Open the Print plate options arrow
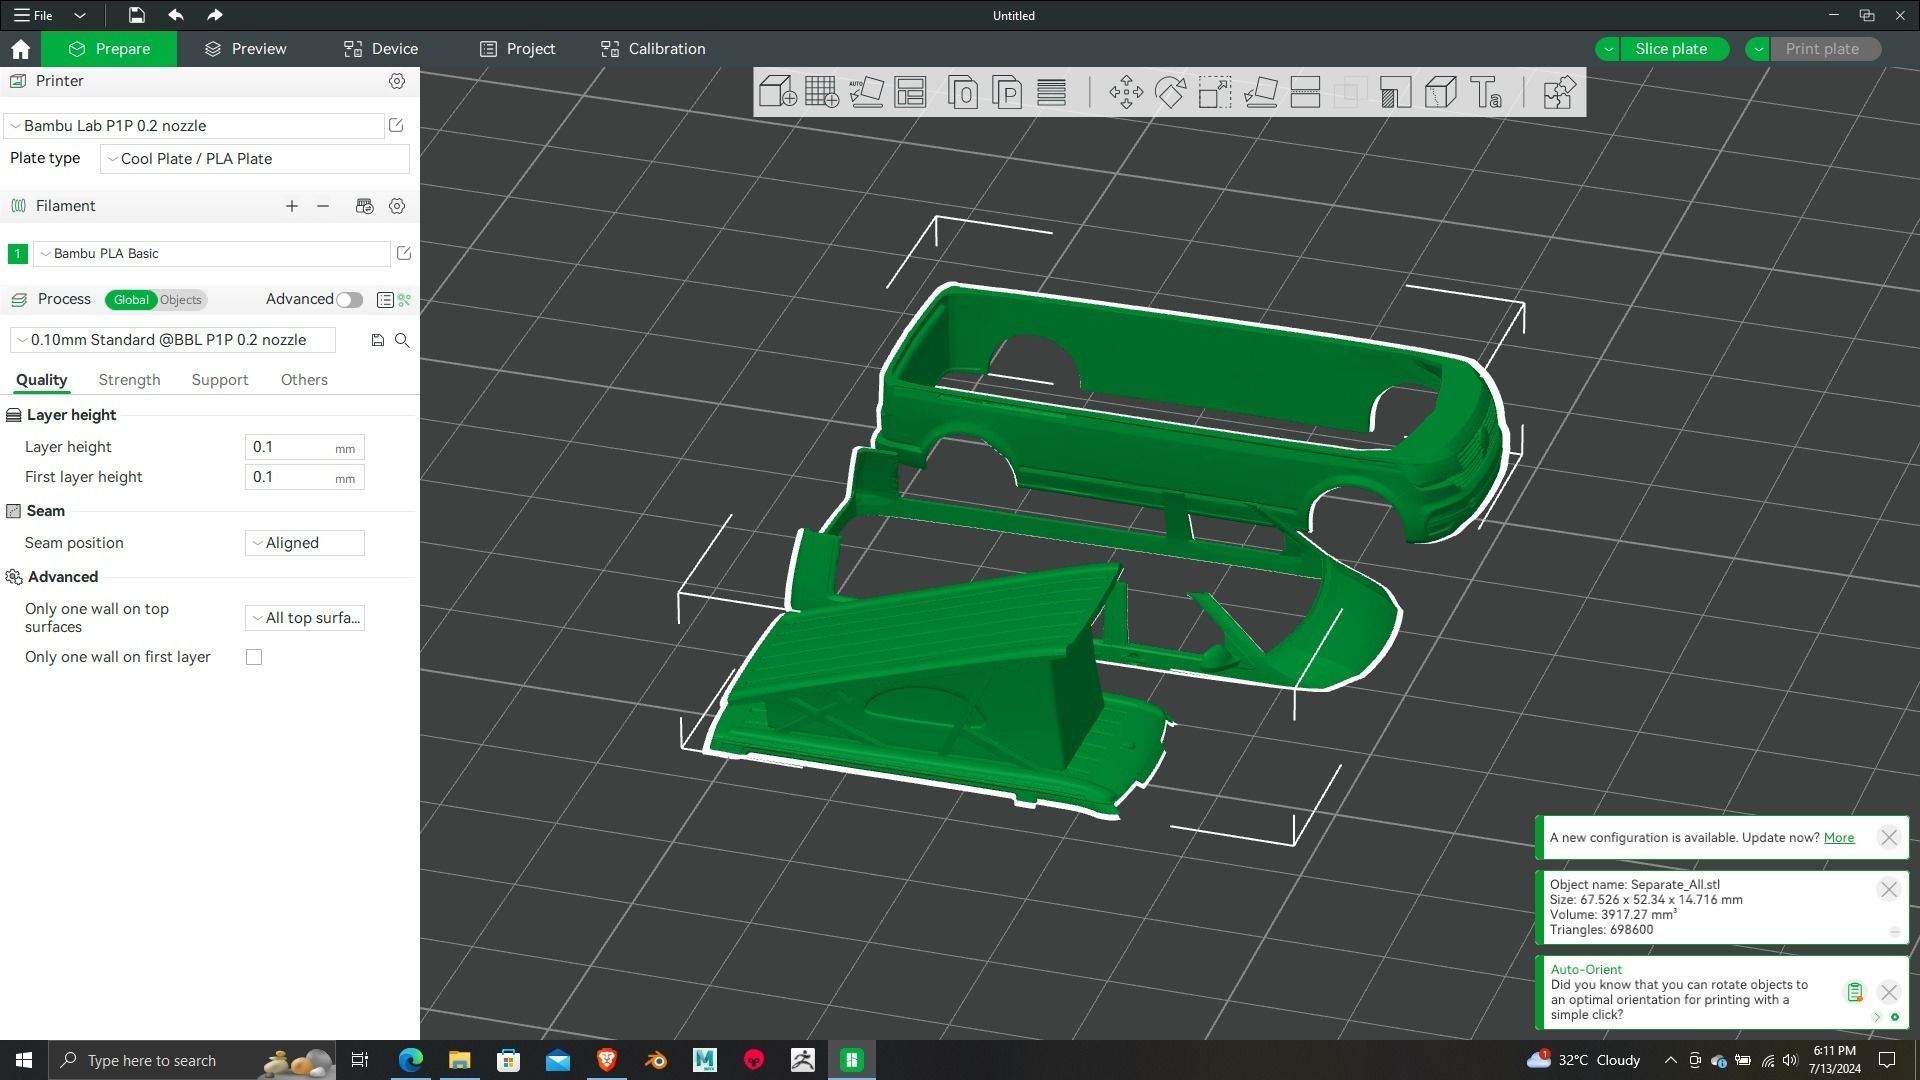 pyautogui.click(x=1758, y=49)
